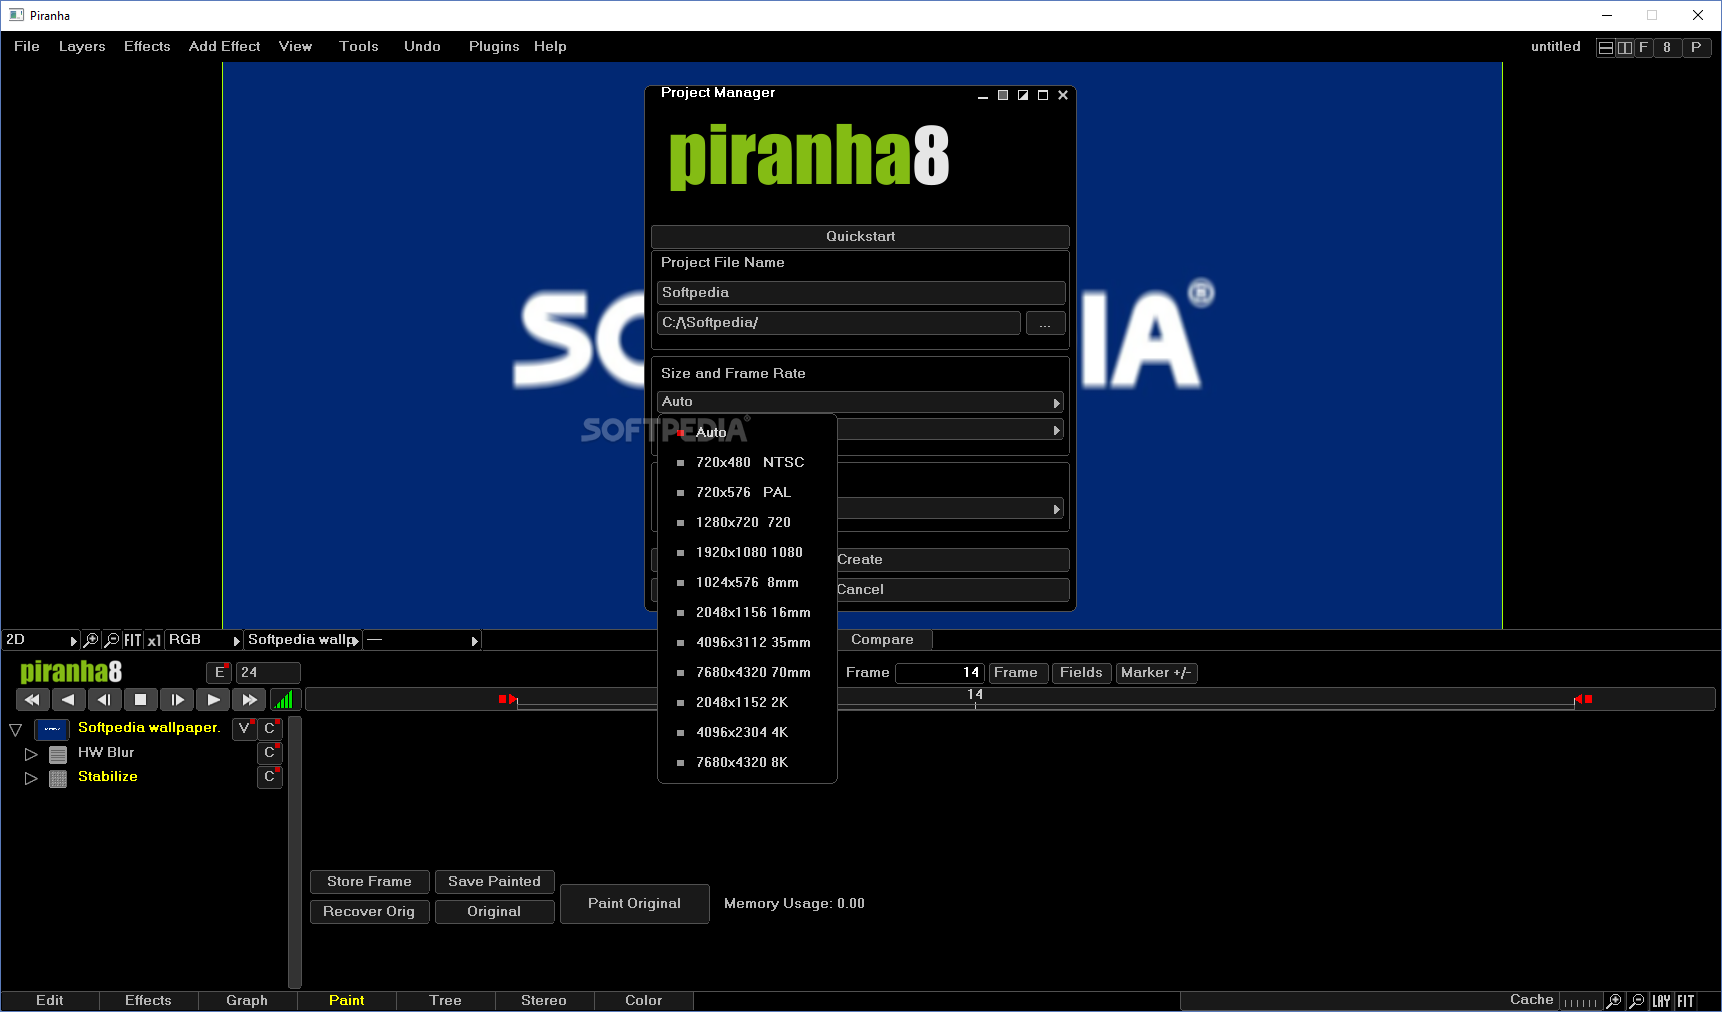This screenshot has width=1722, height=1012.
Task: Click the Paint Original button
Action: click(x=635, y=904)
